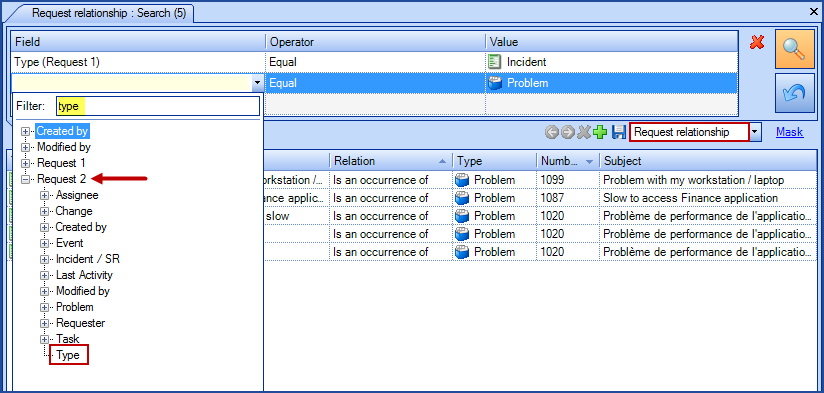Open the Request relationship combo dropdown arrow
824x393 pixels.
tap(755, 132)
